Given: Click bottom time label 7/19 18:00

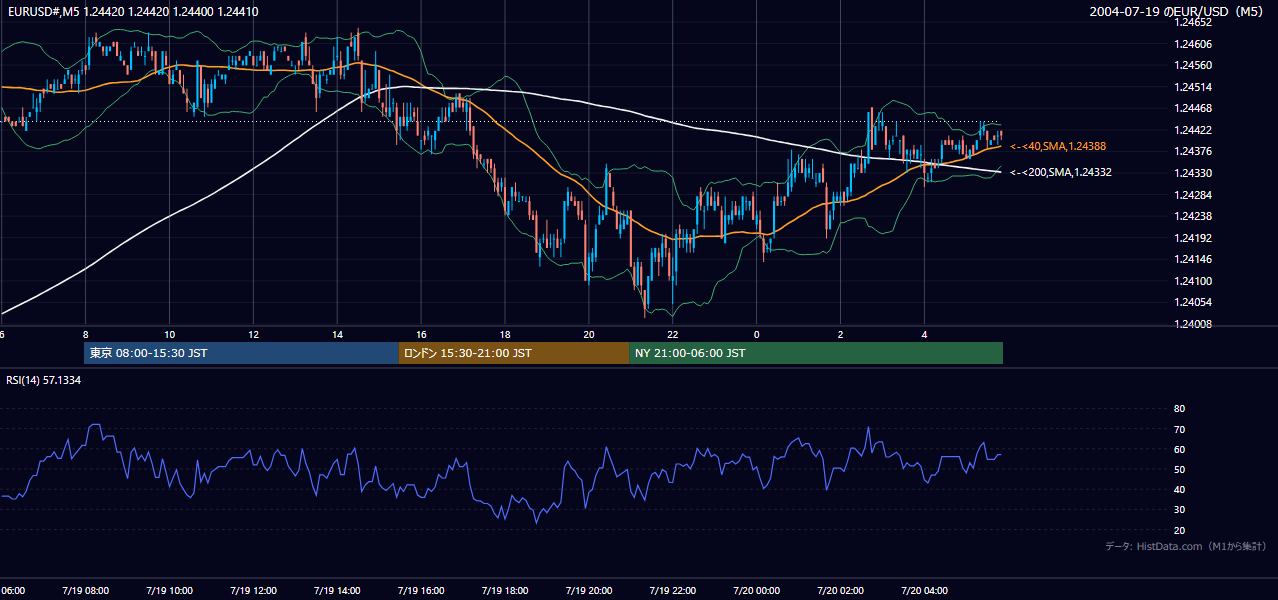Looking at the screenshot, I should pyautogui.click(x=505, y=590).
